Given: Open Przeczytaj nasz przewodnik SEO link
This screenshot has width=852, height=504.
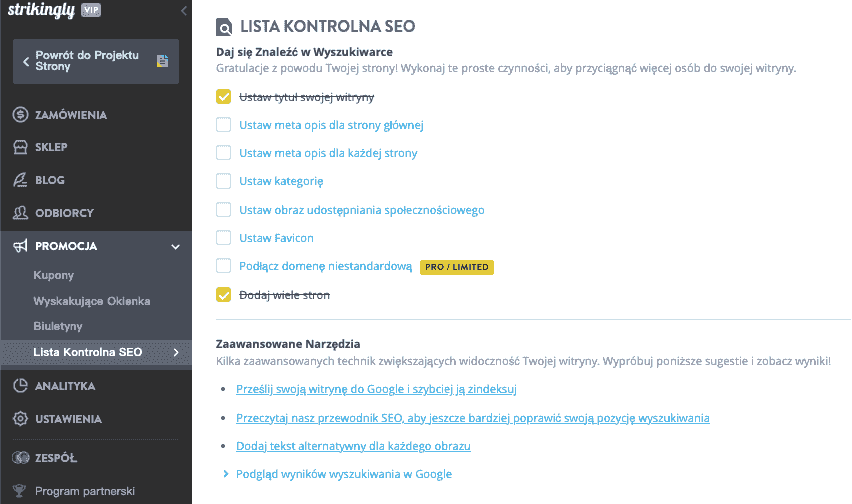Looking at the screenshot, I should [x=473, y=418].
